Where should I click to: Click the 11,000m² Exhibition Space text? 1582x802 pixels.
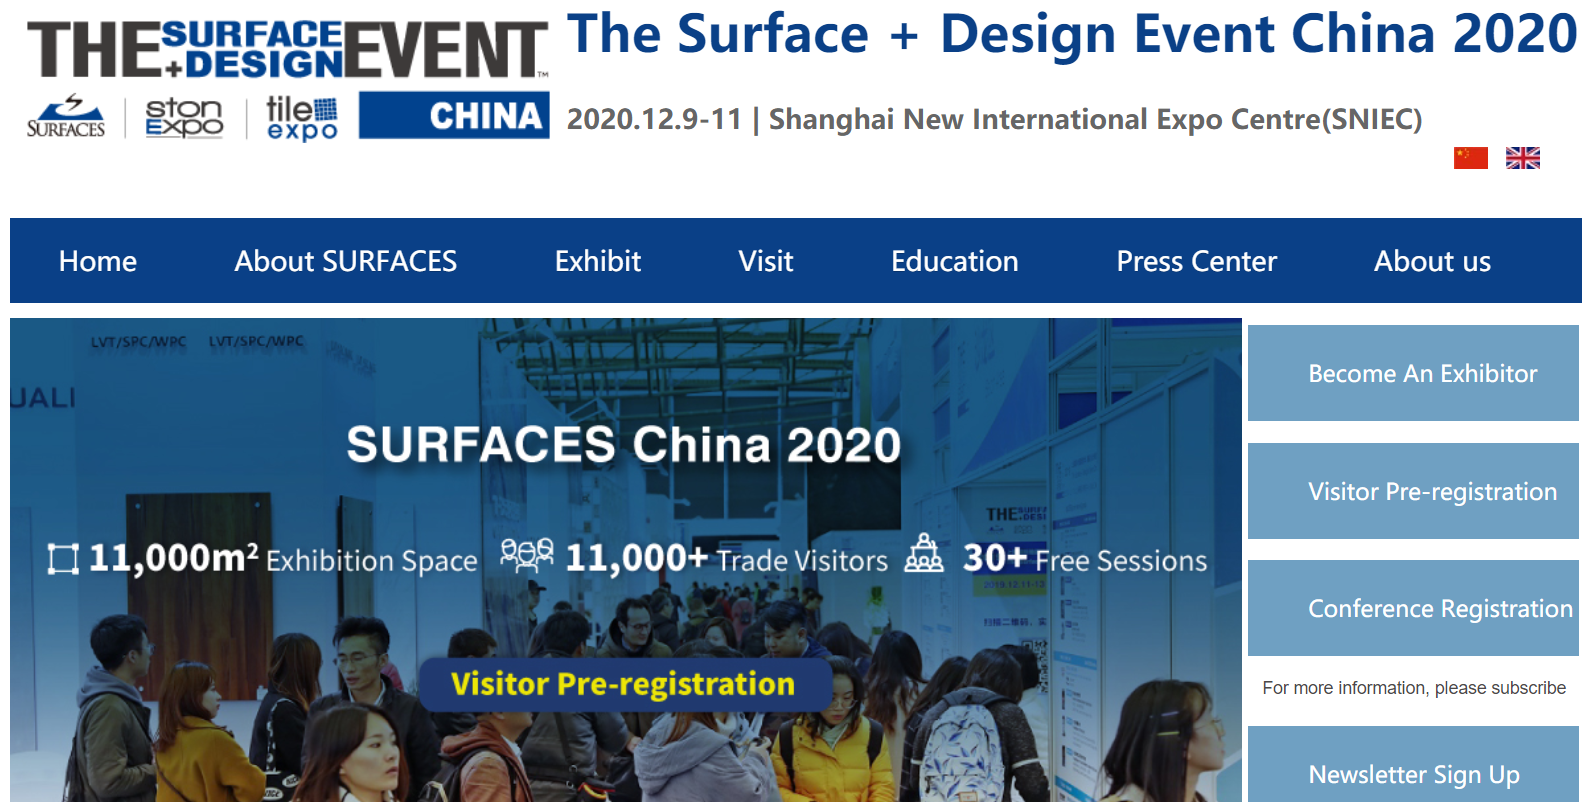click(x=283, y=558)
